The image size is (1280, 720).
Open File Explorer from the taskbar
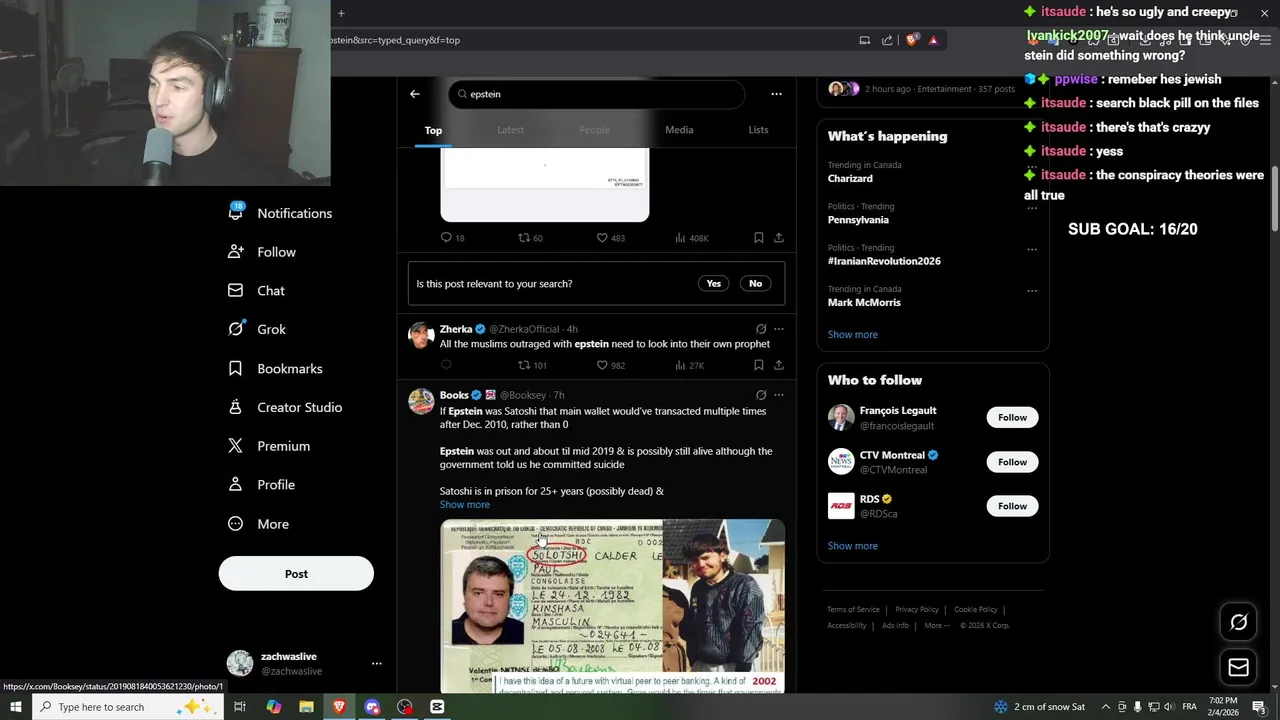306,707
